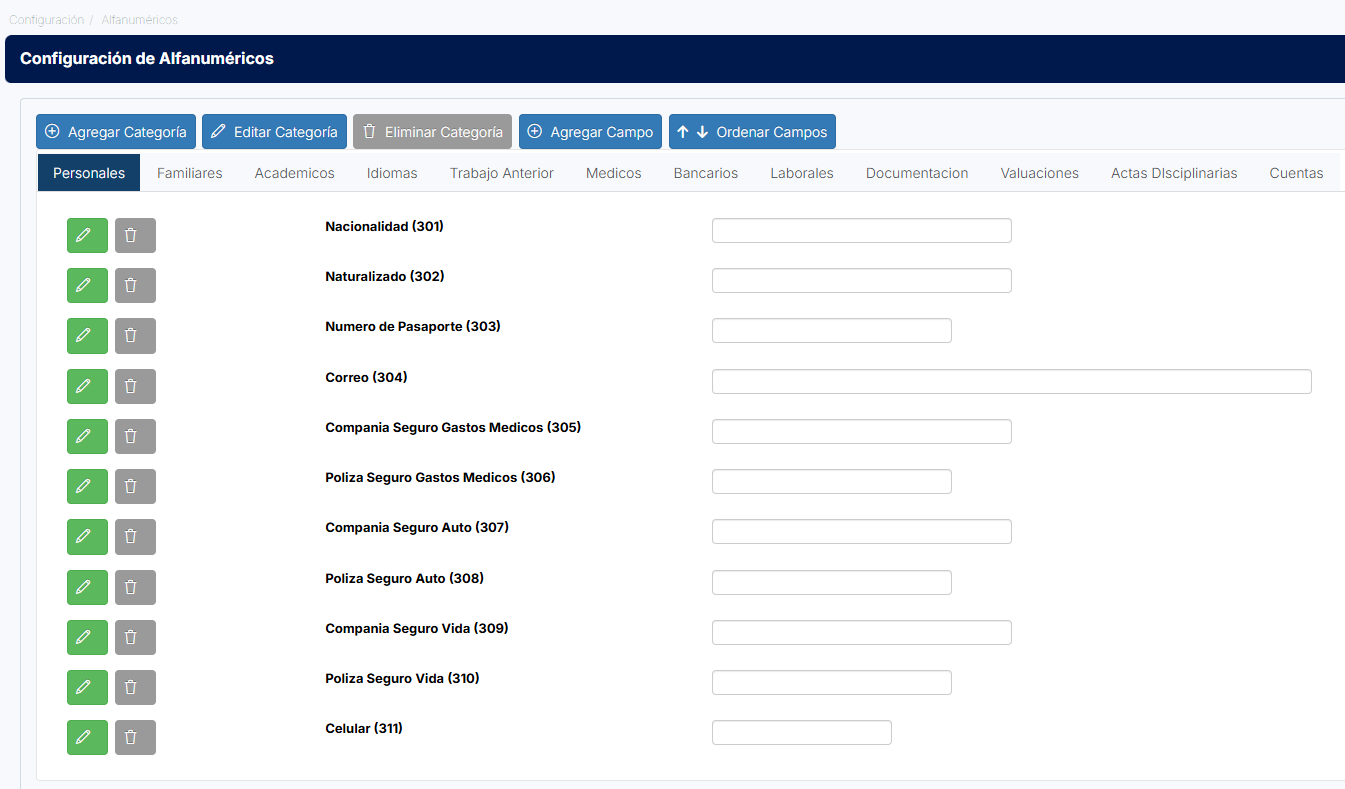The image size is (1345, 789).
Task: Click pencil icon for Compania Seguro Gastos Medicos
Action: click(x=87, y=436)
